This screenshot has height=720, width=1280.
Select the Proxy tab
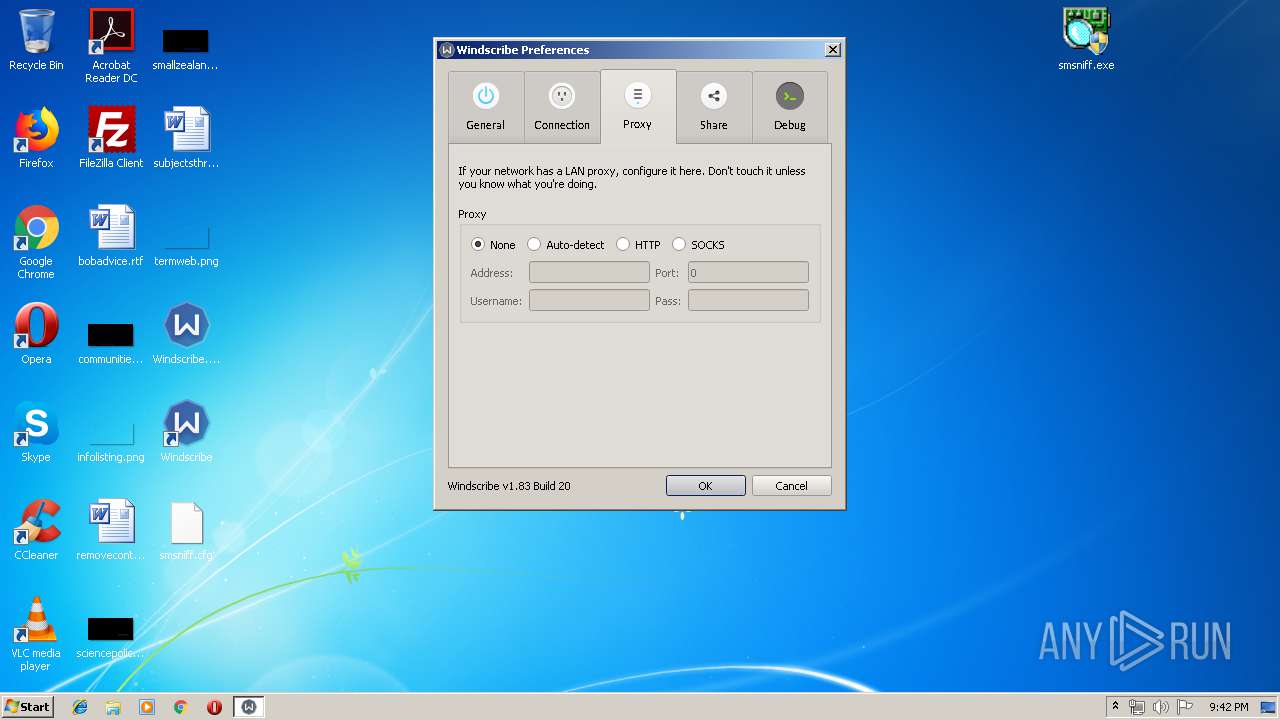point(638,107)
